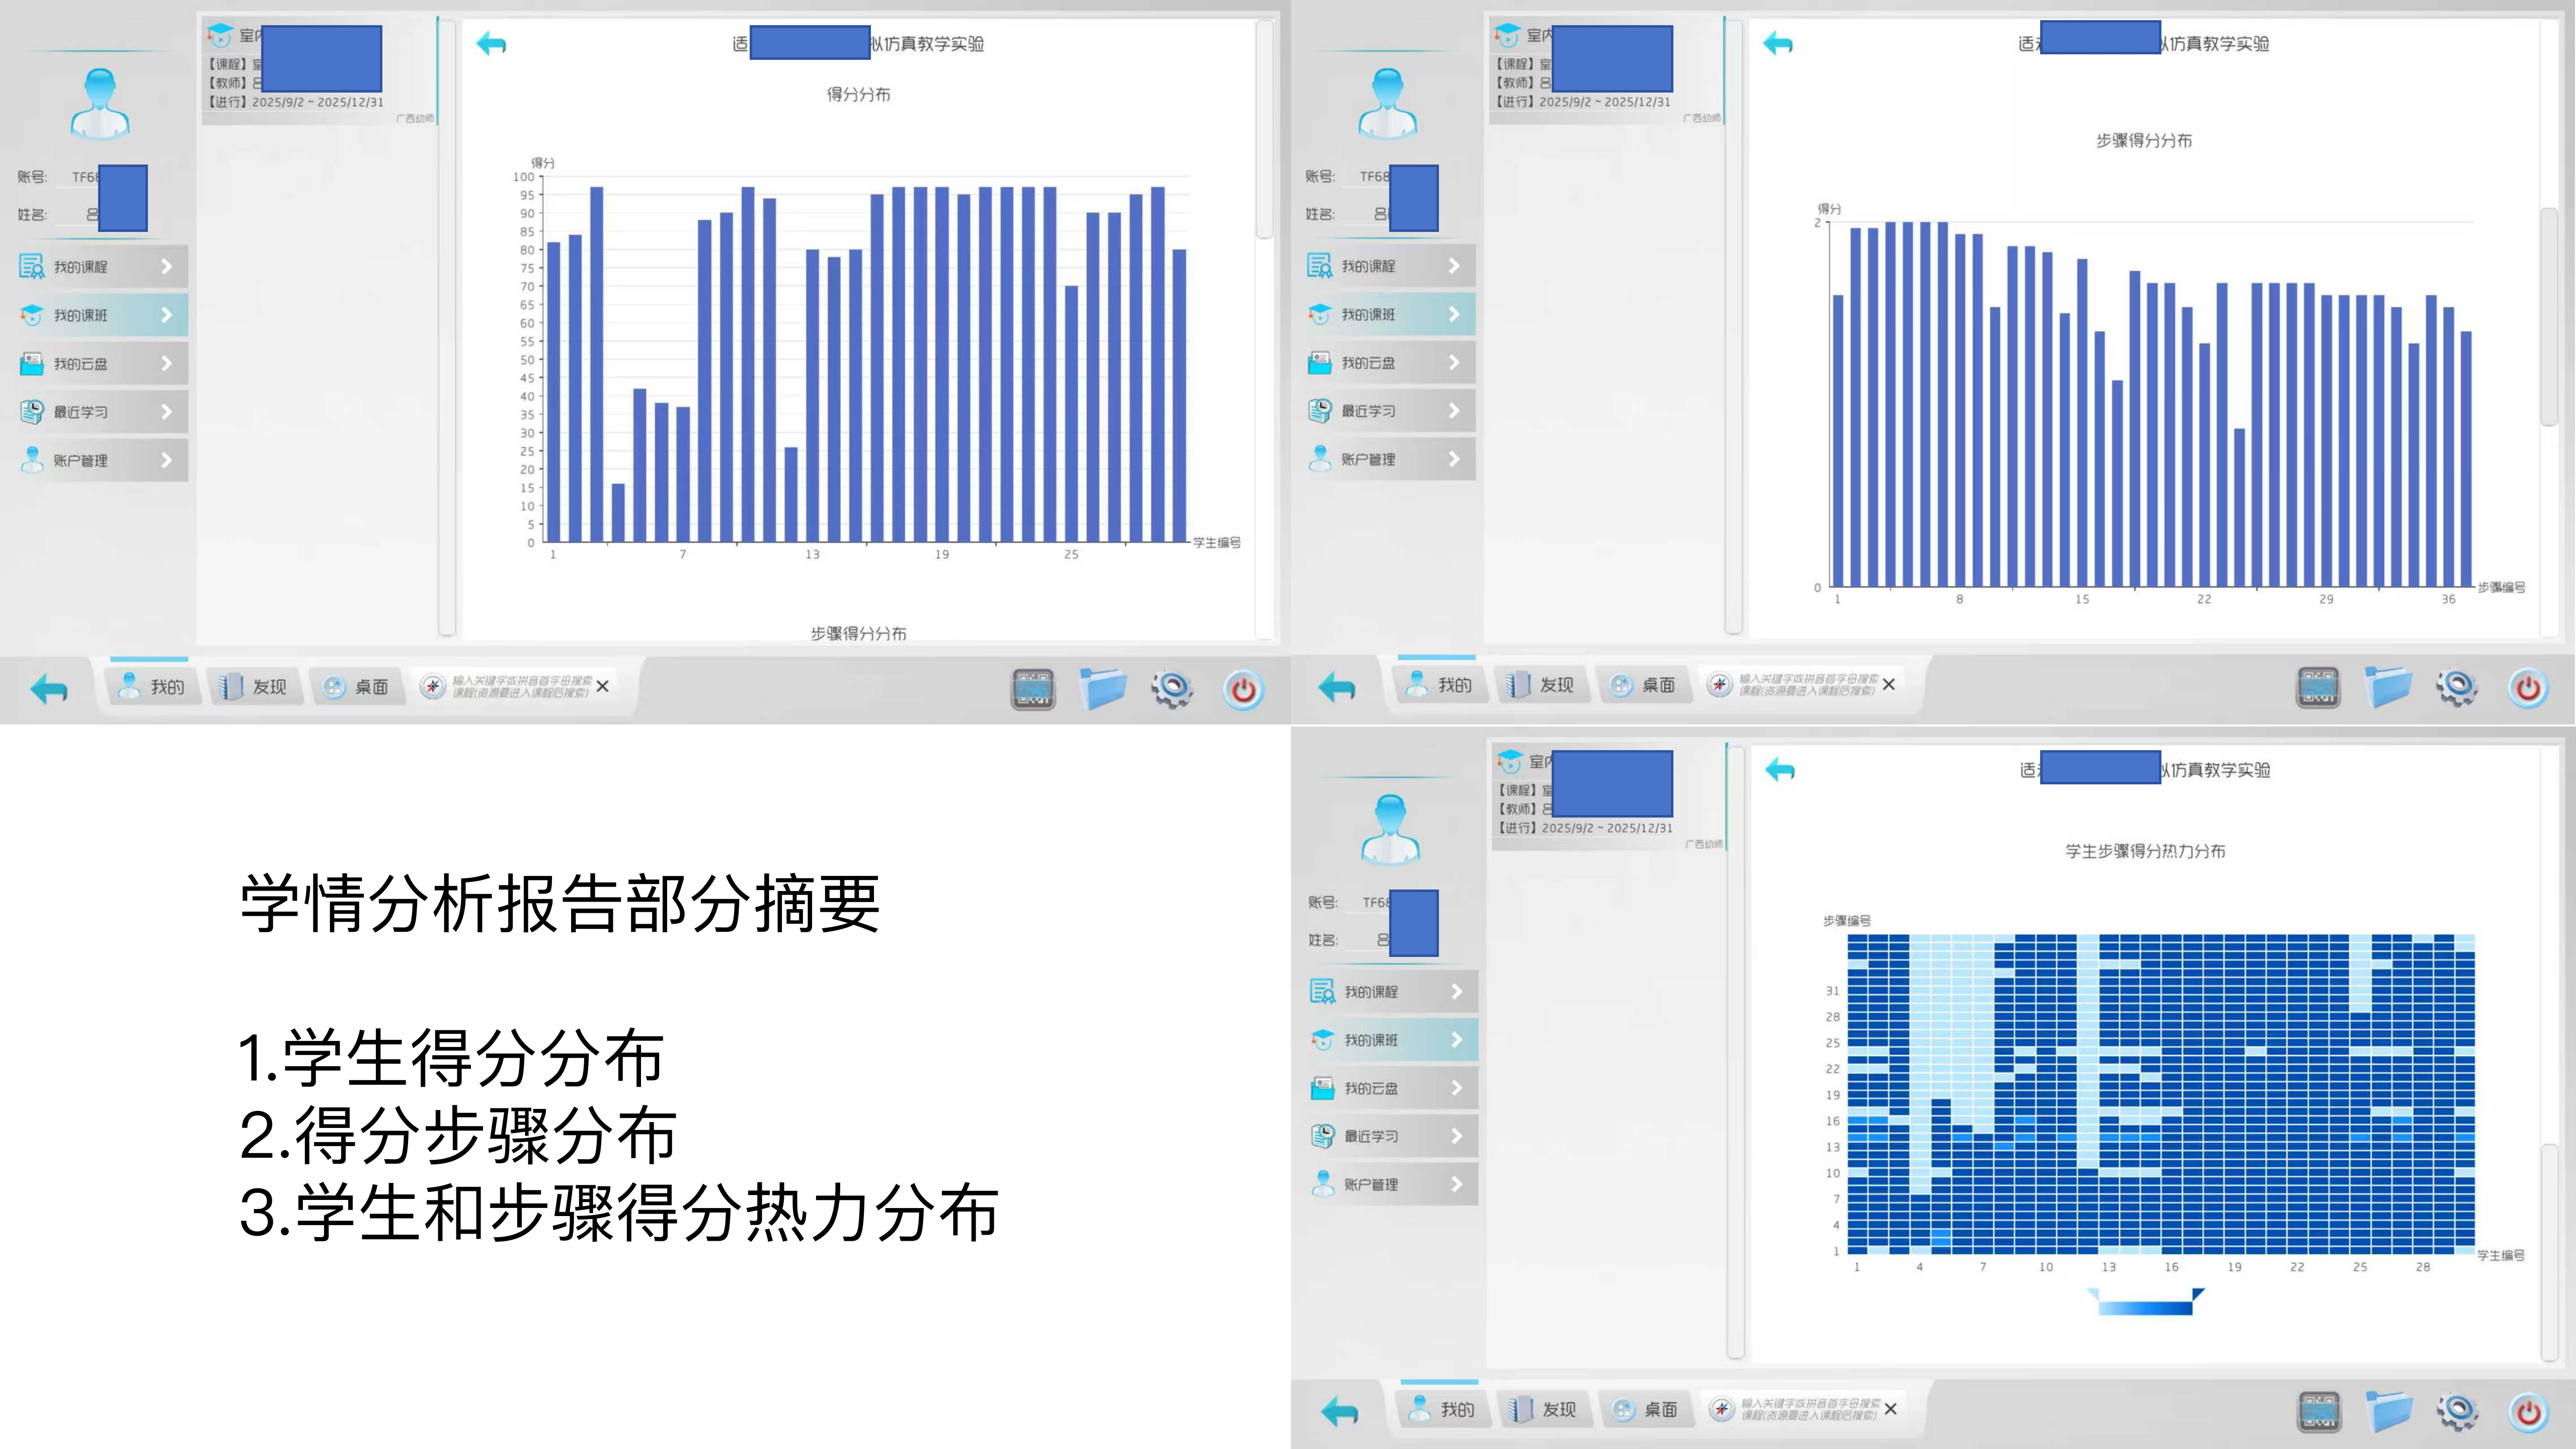Click back arrow beside heatmap window's experiment title

click(x=1780, y=769)
